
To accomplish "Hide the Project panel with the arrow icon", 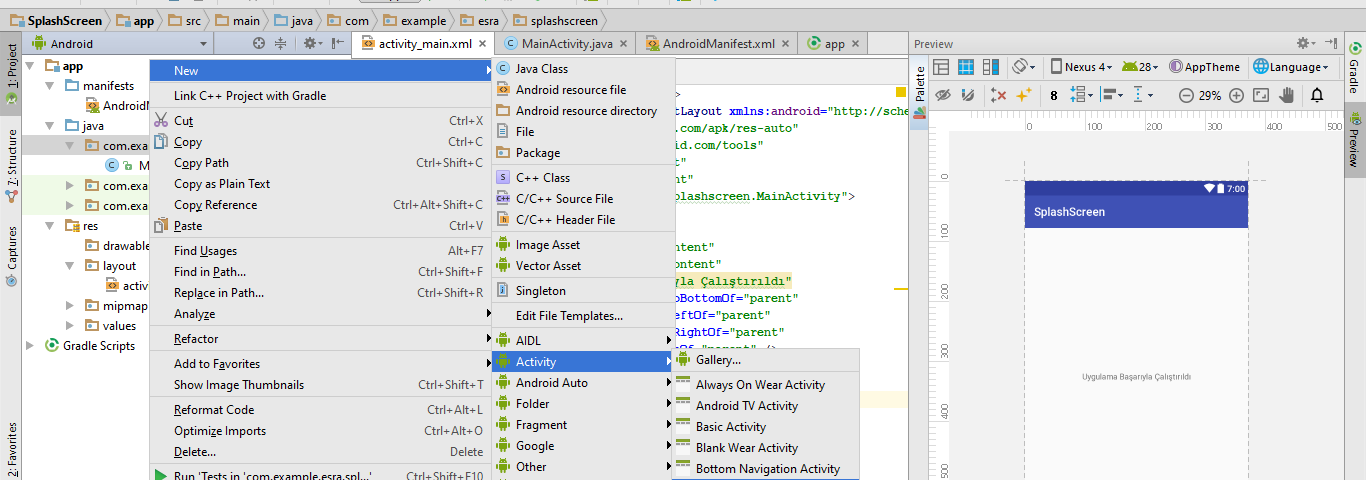I will point(337,43).
